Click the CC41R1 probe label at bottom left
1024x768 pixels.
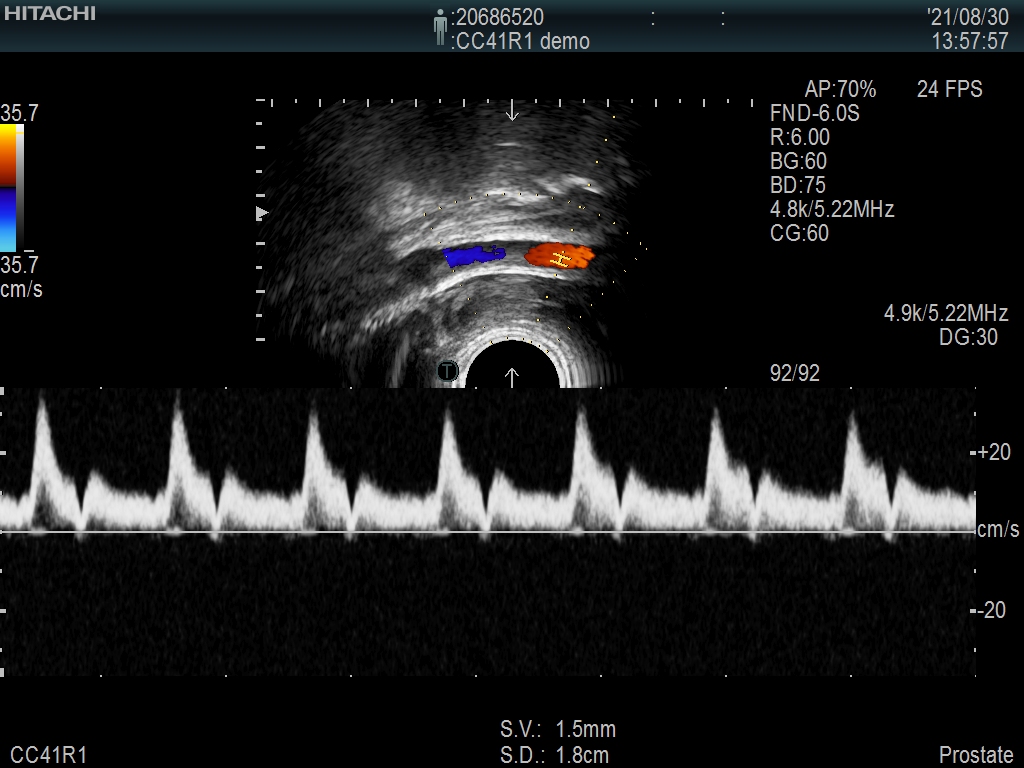click(x=49, y=755)
